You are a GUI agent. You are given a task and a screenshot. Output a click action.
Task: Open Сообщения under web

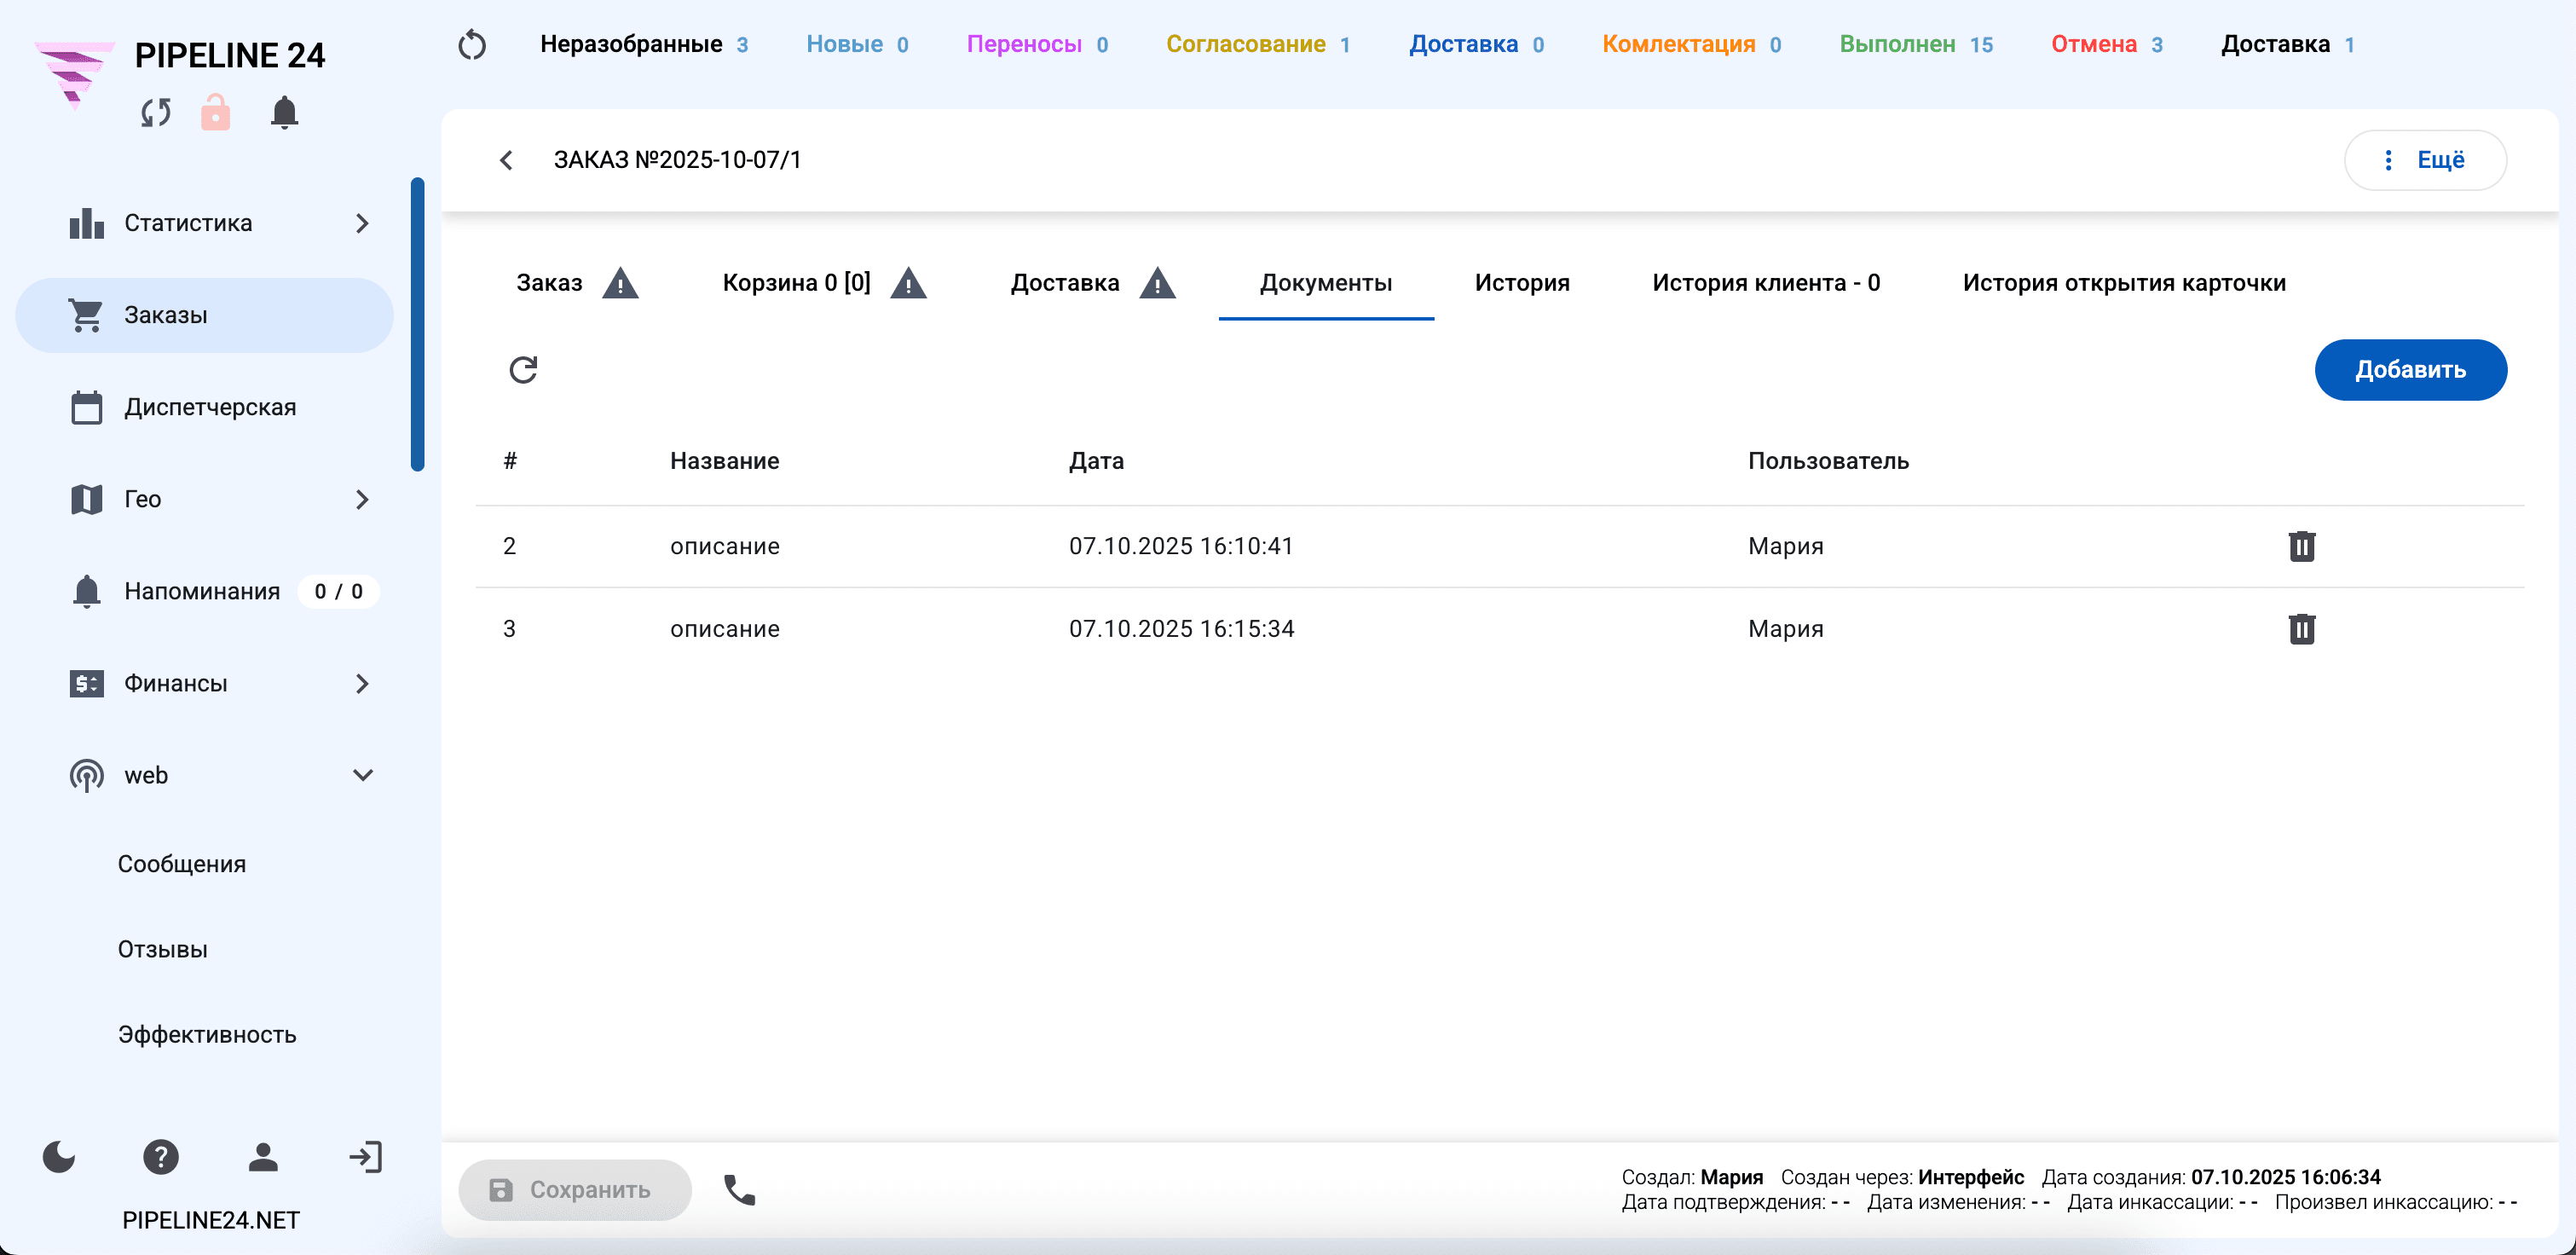(182, 864)
